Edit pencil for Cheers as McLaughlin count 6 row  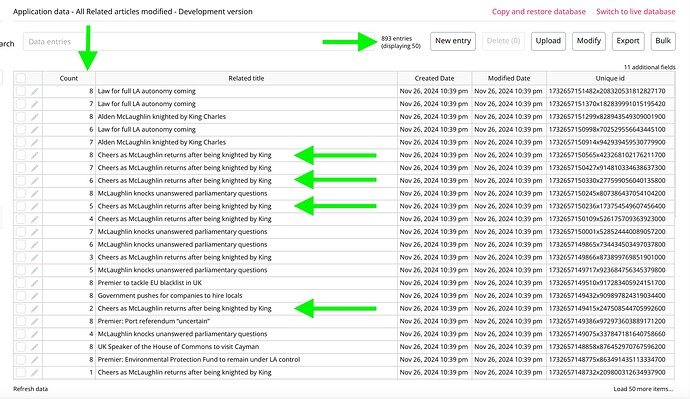34,180
